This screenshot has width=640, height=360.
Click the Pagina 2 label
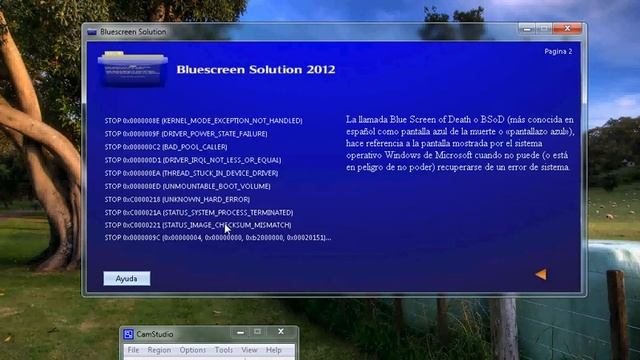(558, 51)
